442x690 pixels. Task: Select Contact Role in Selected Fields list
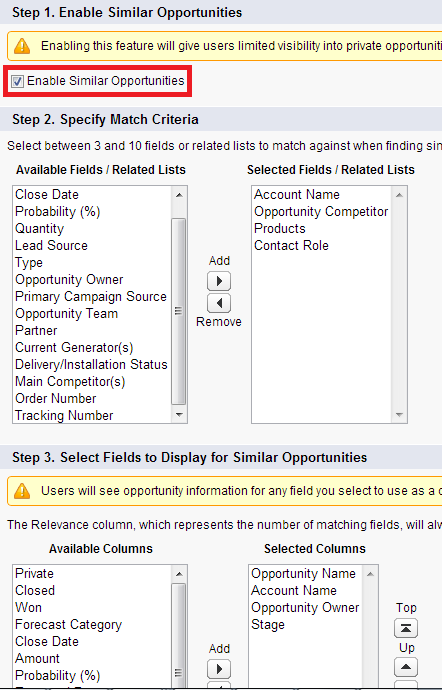click(291, 246)
